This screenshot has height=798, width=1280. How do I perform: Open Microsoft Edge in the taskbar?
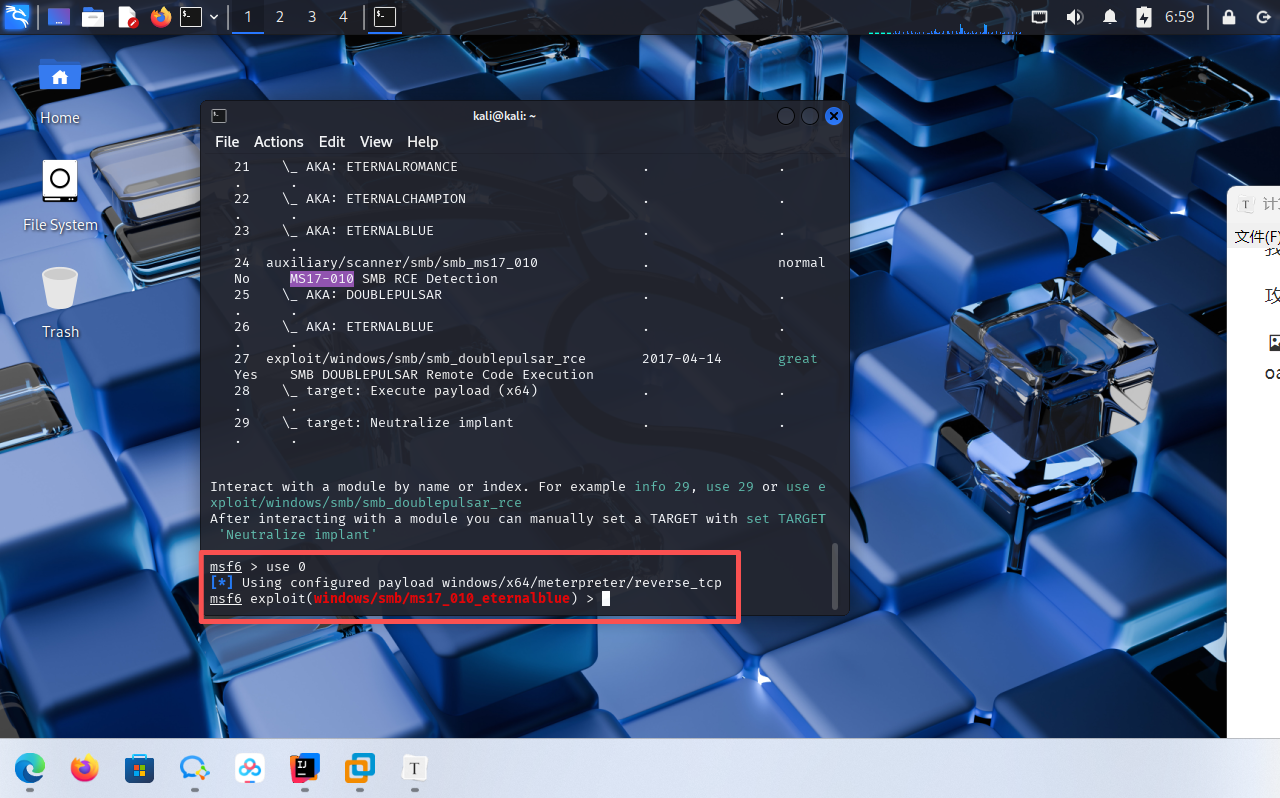coord(30,768)
